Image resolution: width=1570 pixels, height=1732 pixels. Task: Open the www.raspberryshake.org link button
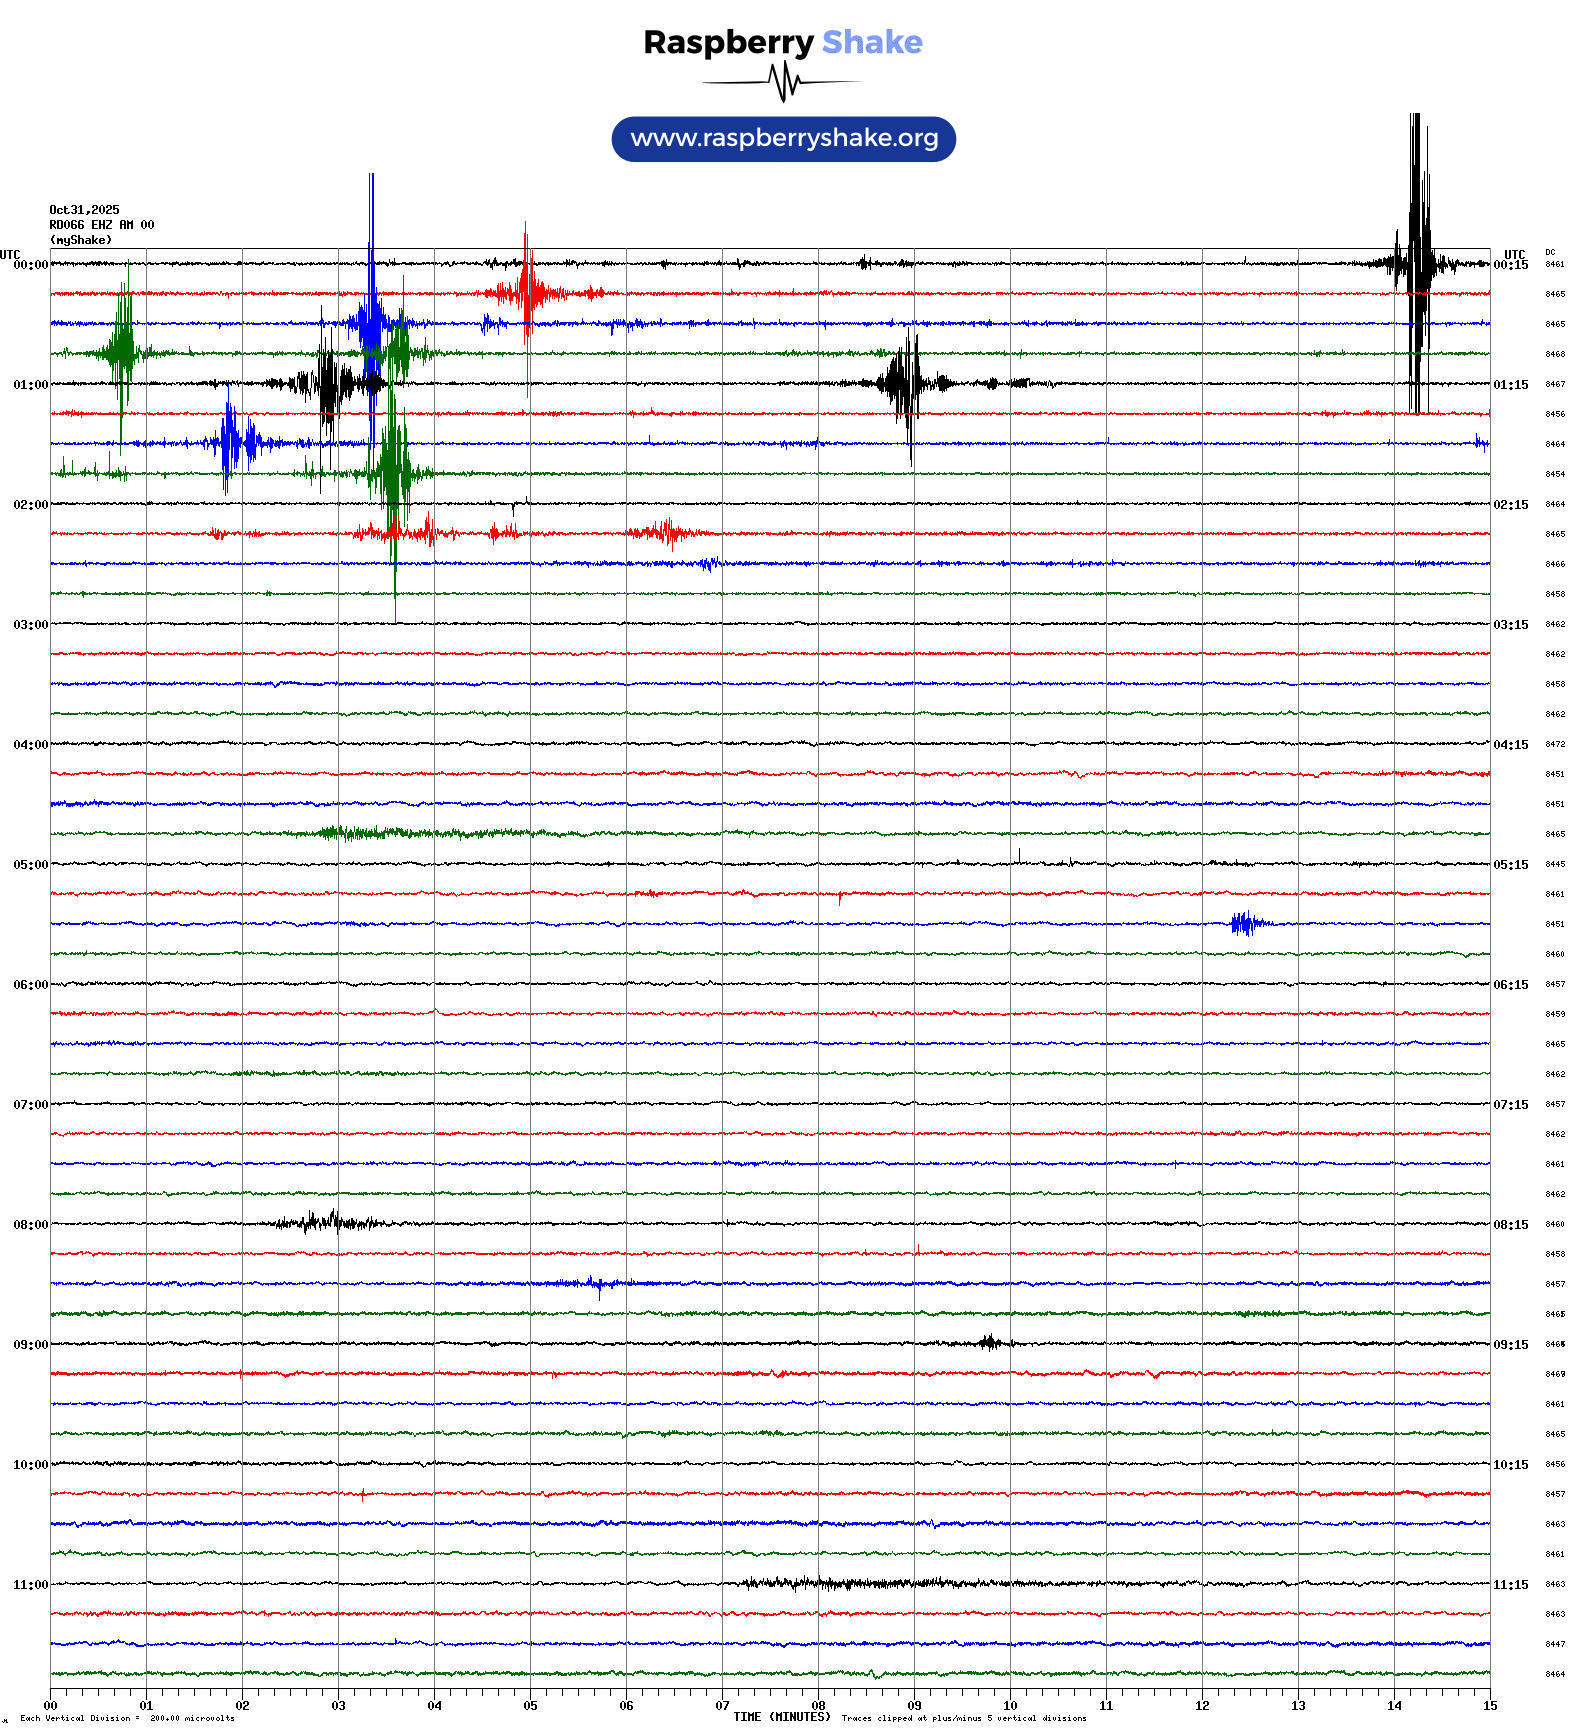(784, 138)
